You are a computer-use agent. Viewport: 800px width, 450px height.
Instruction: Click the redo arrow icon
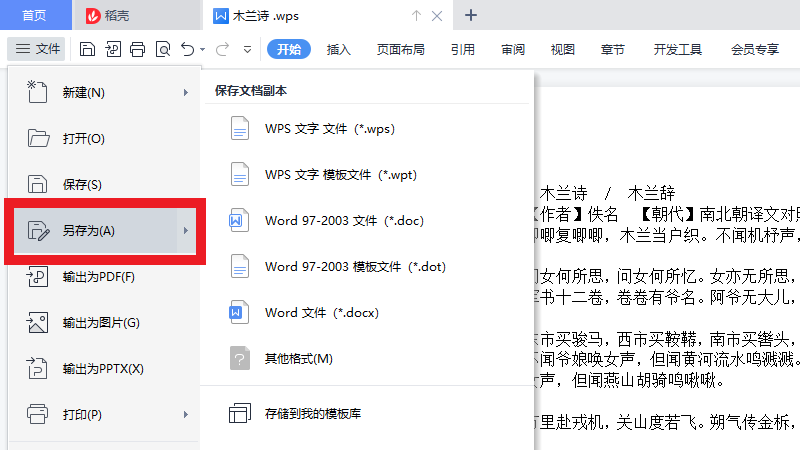coord(222,49)
